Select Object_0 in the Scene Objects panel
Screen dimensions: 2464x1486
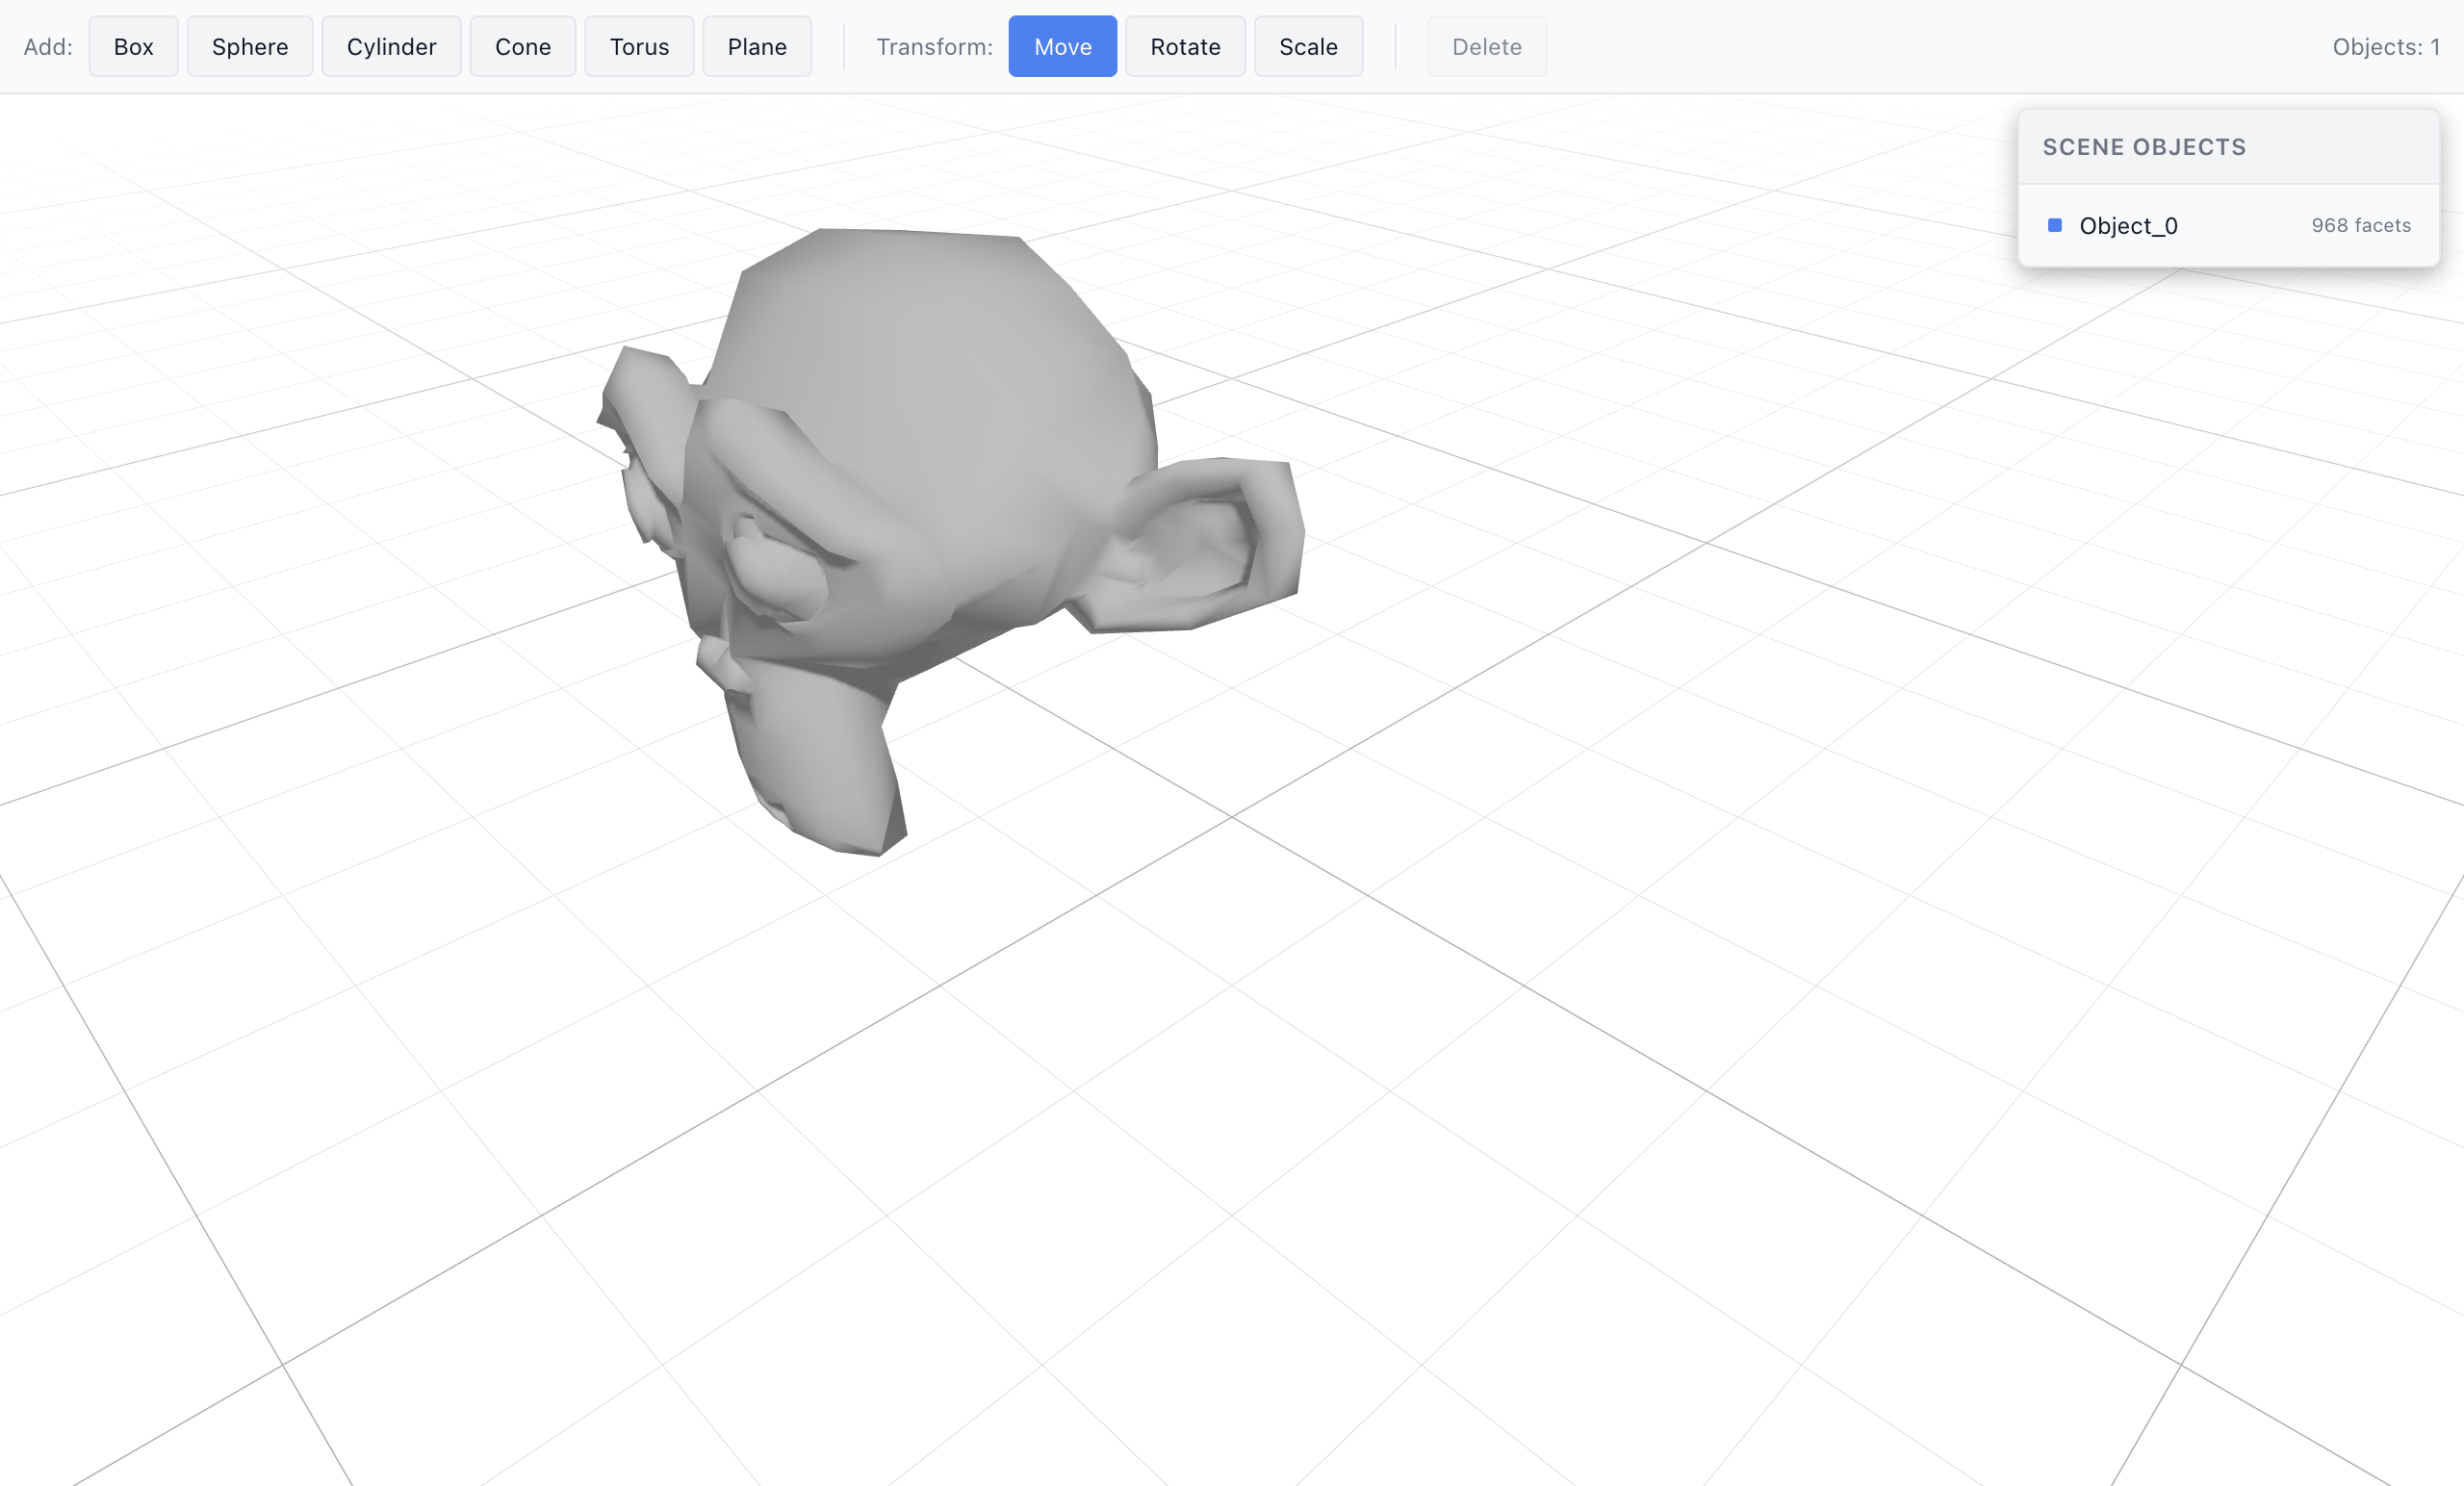coord(2127,225)
